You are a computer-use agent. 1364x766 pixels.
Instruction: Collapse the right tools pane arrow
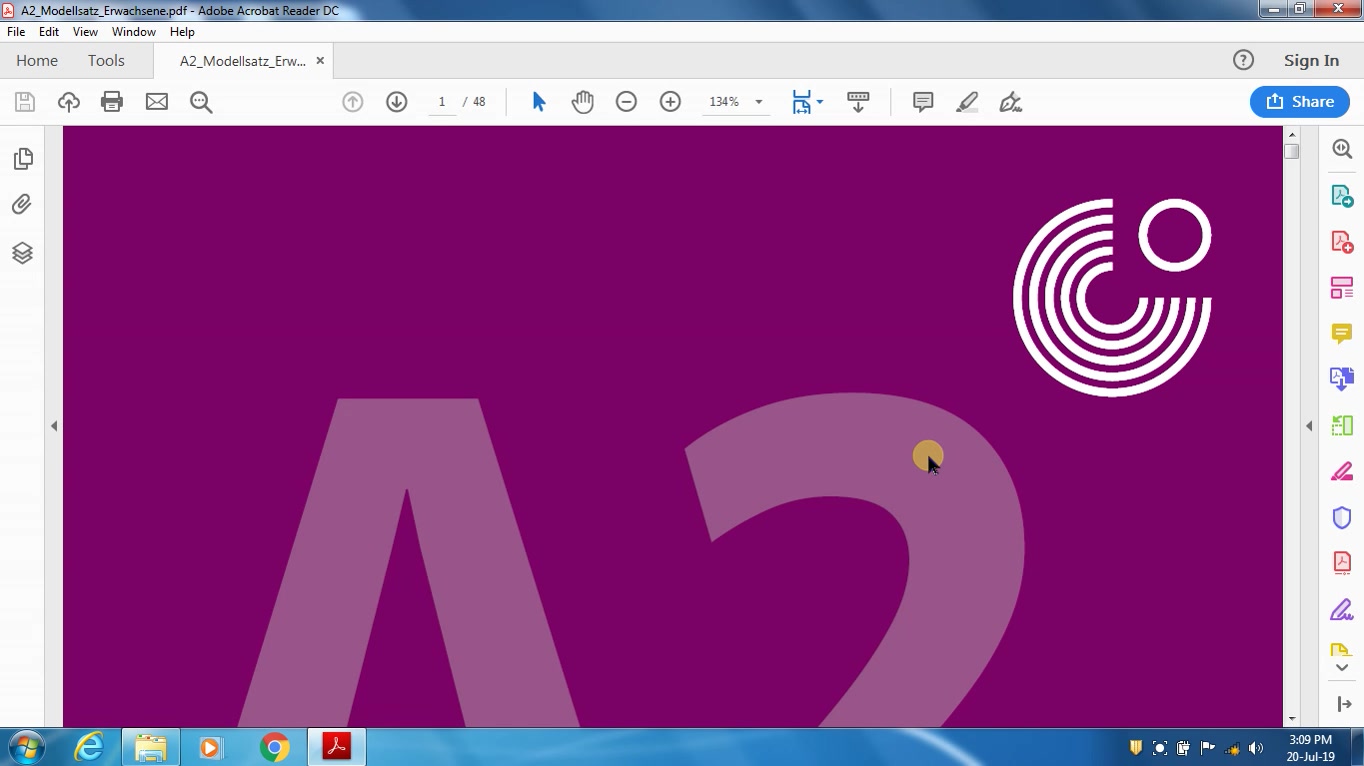1309,426
